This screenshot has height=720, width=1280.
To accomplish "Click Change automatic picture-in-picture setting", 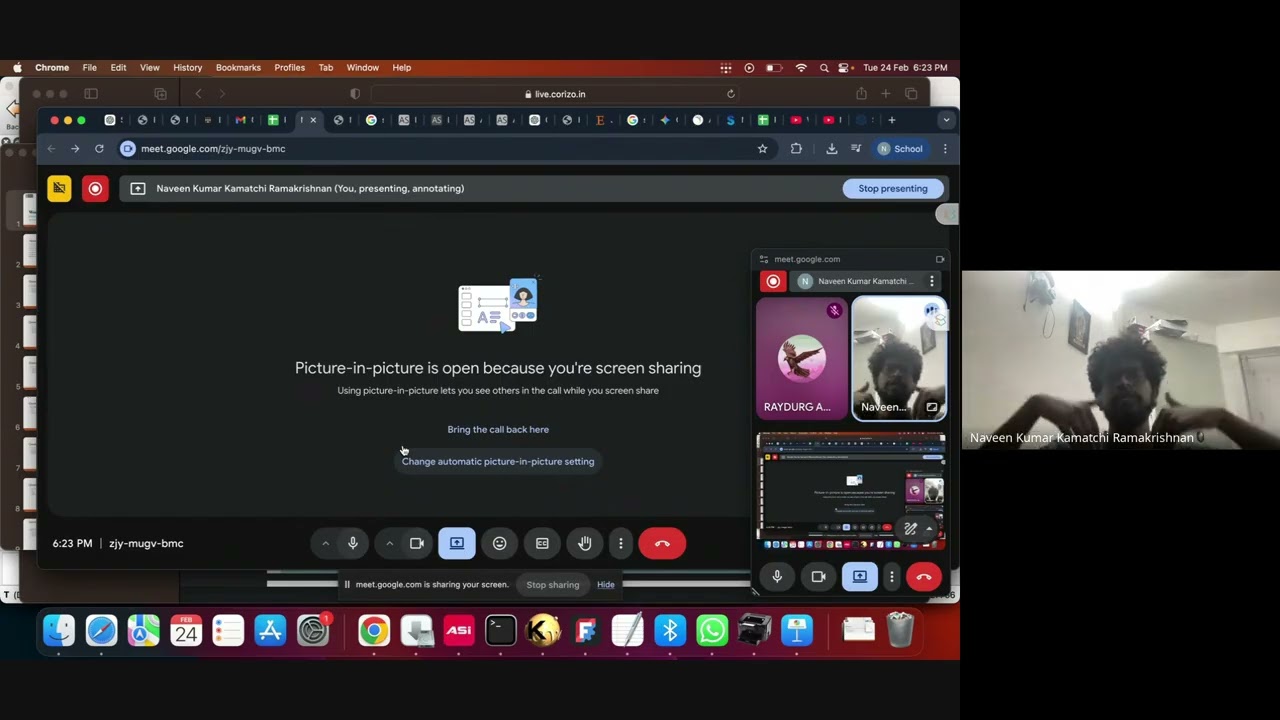I will coord(498,461).
